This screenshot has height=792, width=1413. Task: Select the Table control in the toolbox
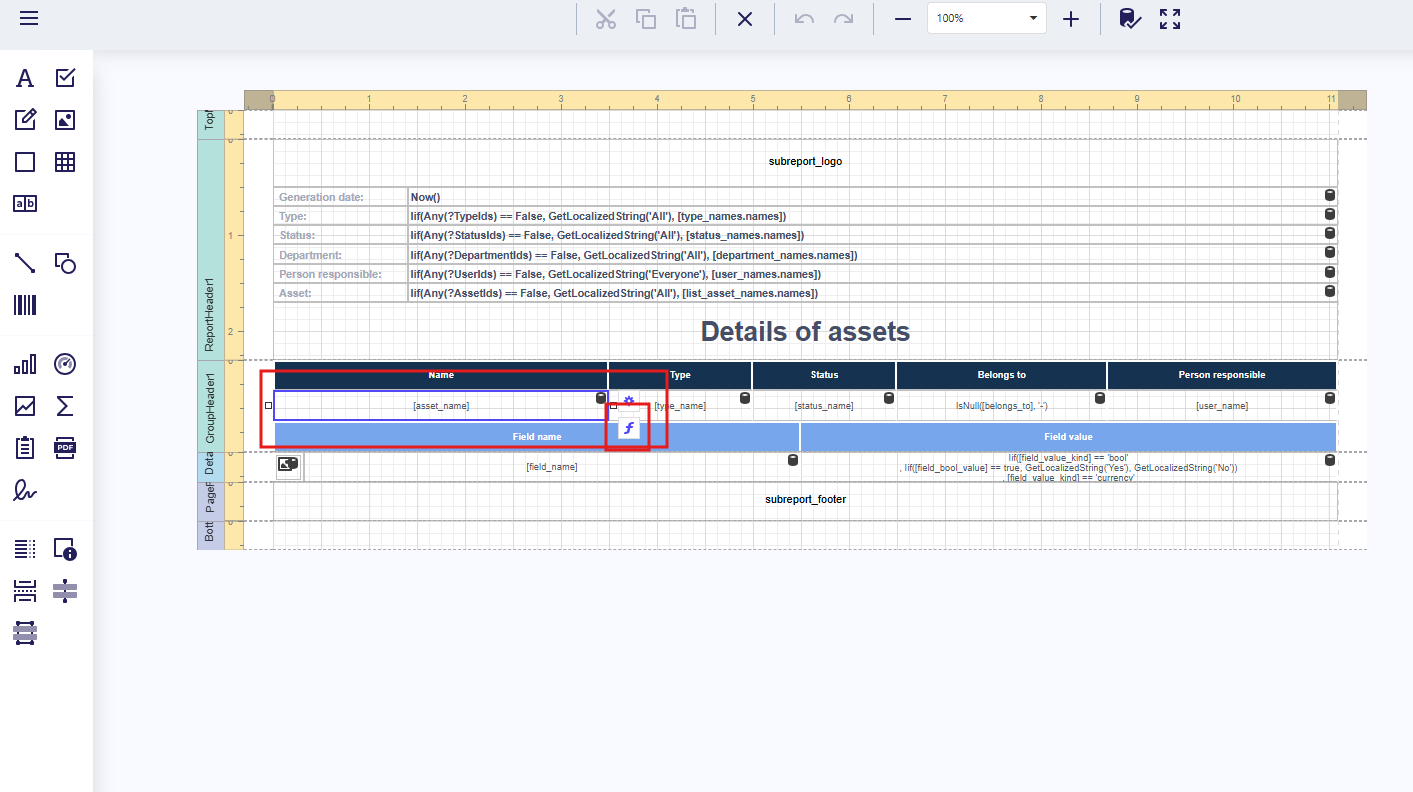point(65,162)
